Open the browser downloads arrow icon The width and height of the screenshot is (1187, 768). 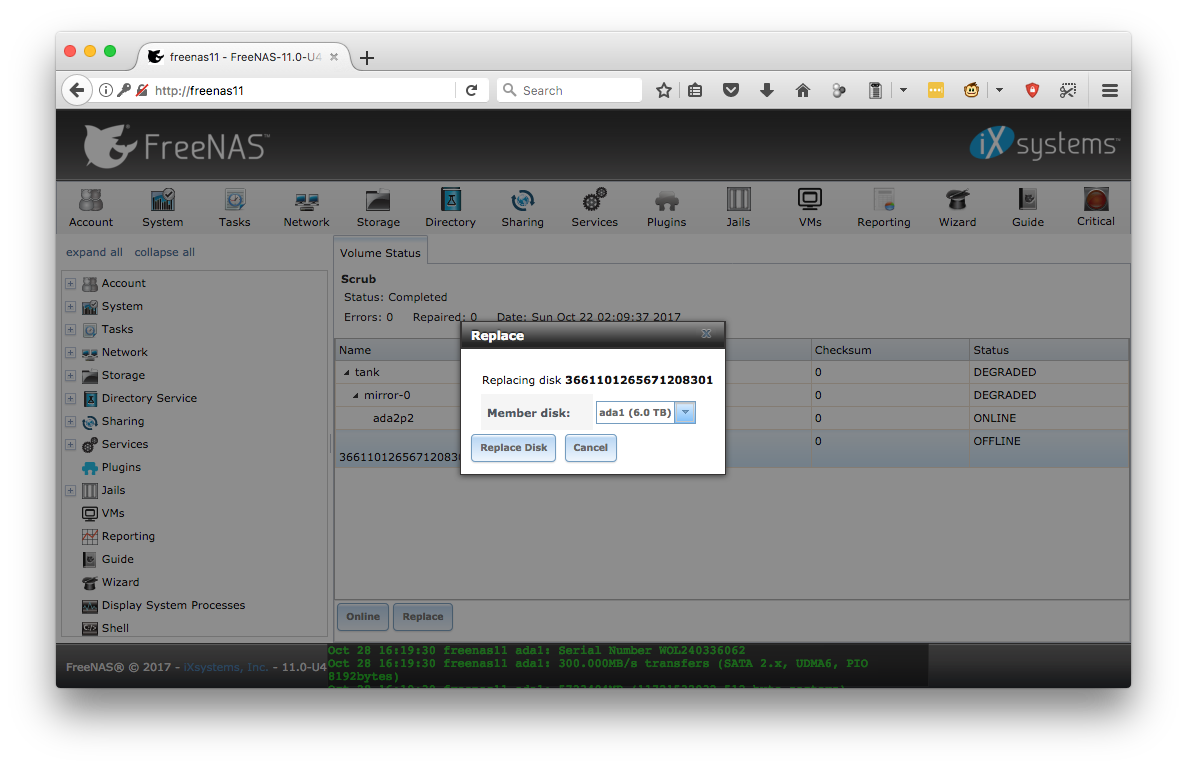pyautogui.click(x=767, y=90)
